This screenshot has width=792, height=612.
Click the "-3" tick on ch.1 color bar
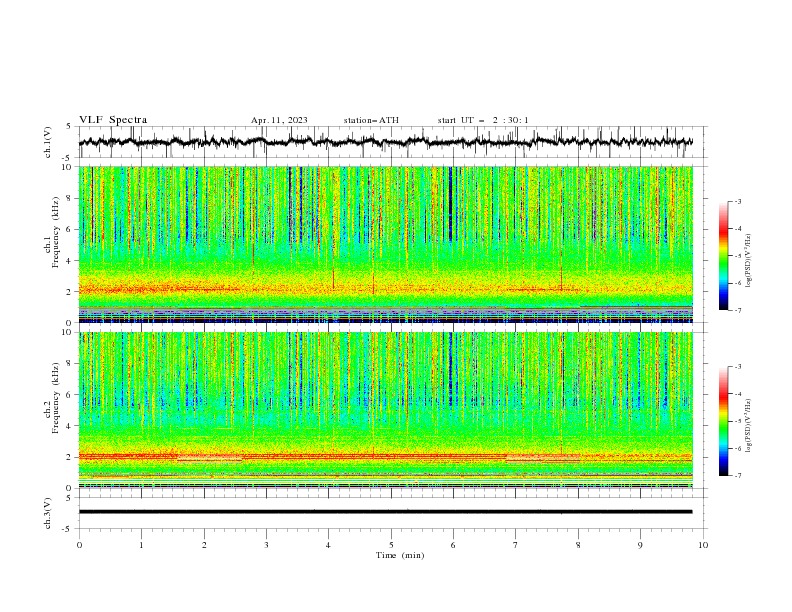[737, 201]
